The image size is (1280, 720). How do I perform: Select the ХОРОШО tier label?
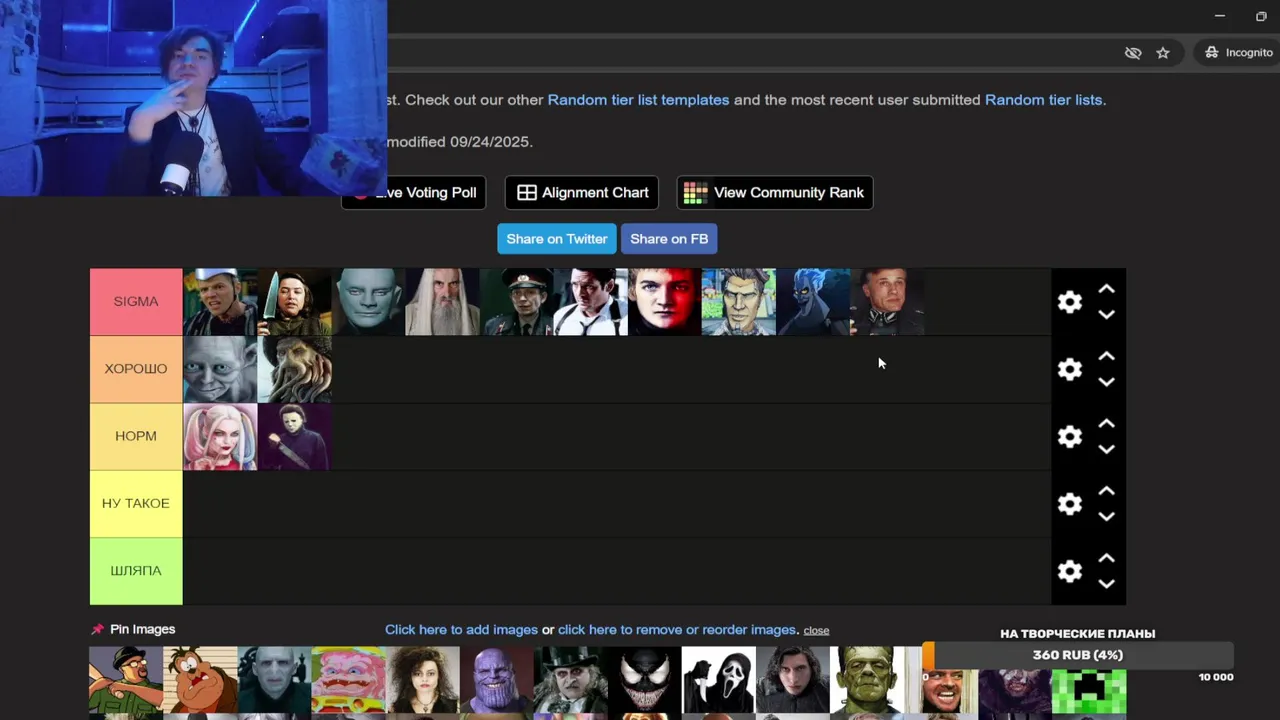click(136, 369)
